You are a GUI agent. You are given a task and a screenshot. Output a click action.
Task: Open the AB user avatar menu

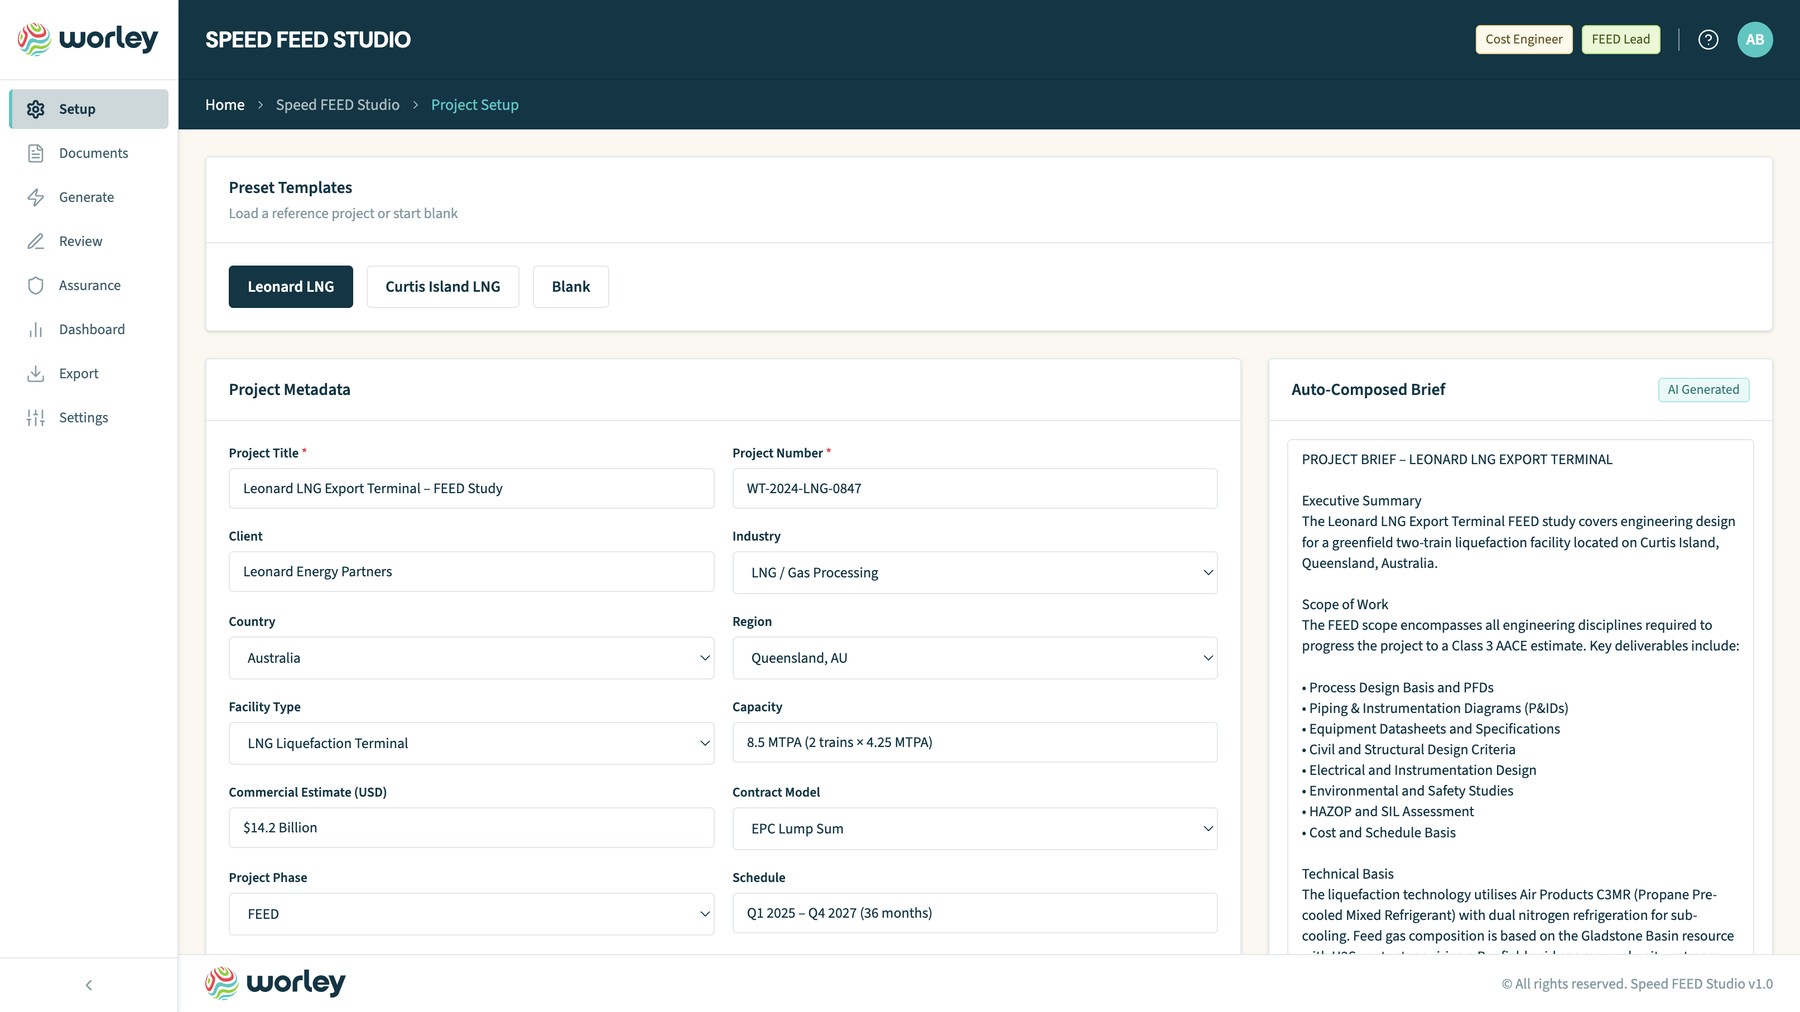click(1755, 39)
